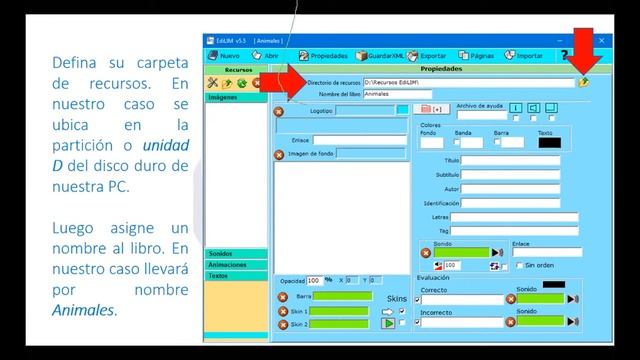Viewport: 640px width, 360px height.
Task: Remove the Logotipo with its red X
Action: click(278, 111)
